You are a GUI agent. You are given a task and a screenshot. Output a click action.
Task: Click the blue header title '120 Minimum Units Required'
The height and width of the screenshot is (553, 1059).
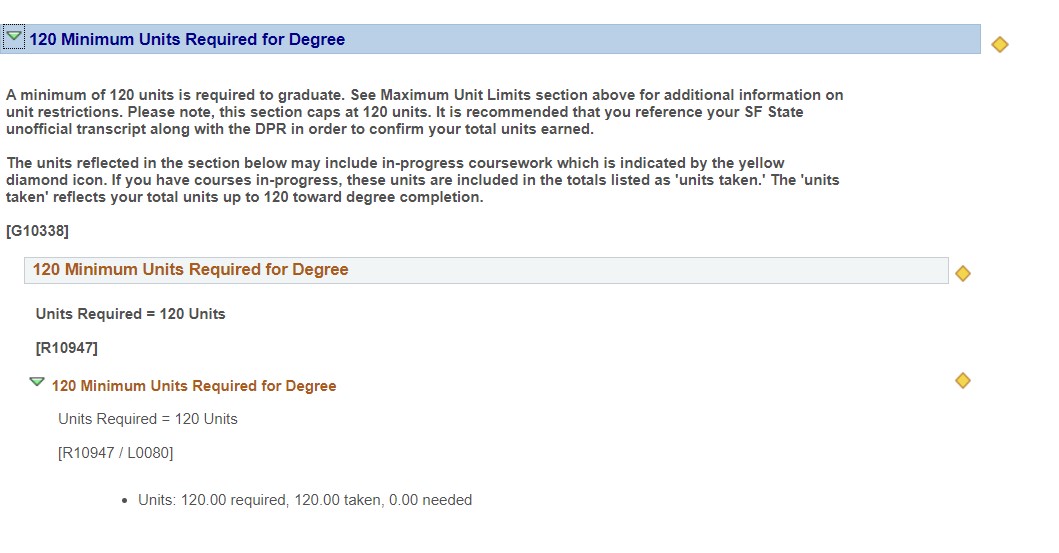pyautogui.click(x=187, y=39)
